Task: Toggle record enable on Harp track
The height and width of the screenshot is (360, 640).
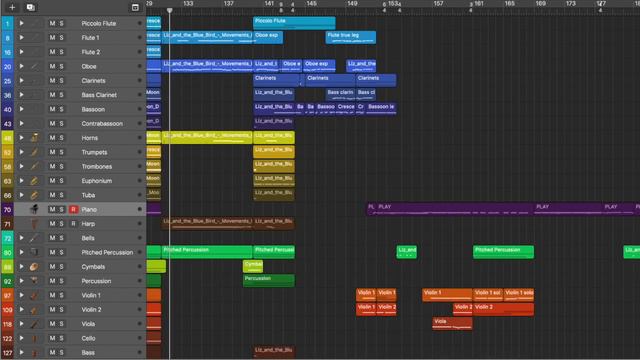Action: [73, 223]
